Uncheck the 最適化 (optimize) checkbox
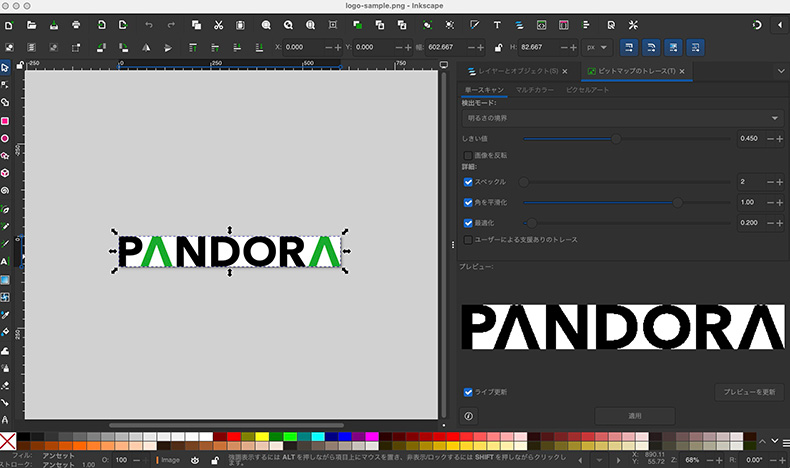 click(x=468, y=223)
